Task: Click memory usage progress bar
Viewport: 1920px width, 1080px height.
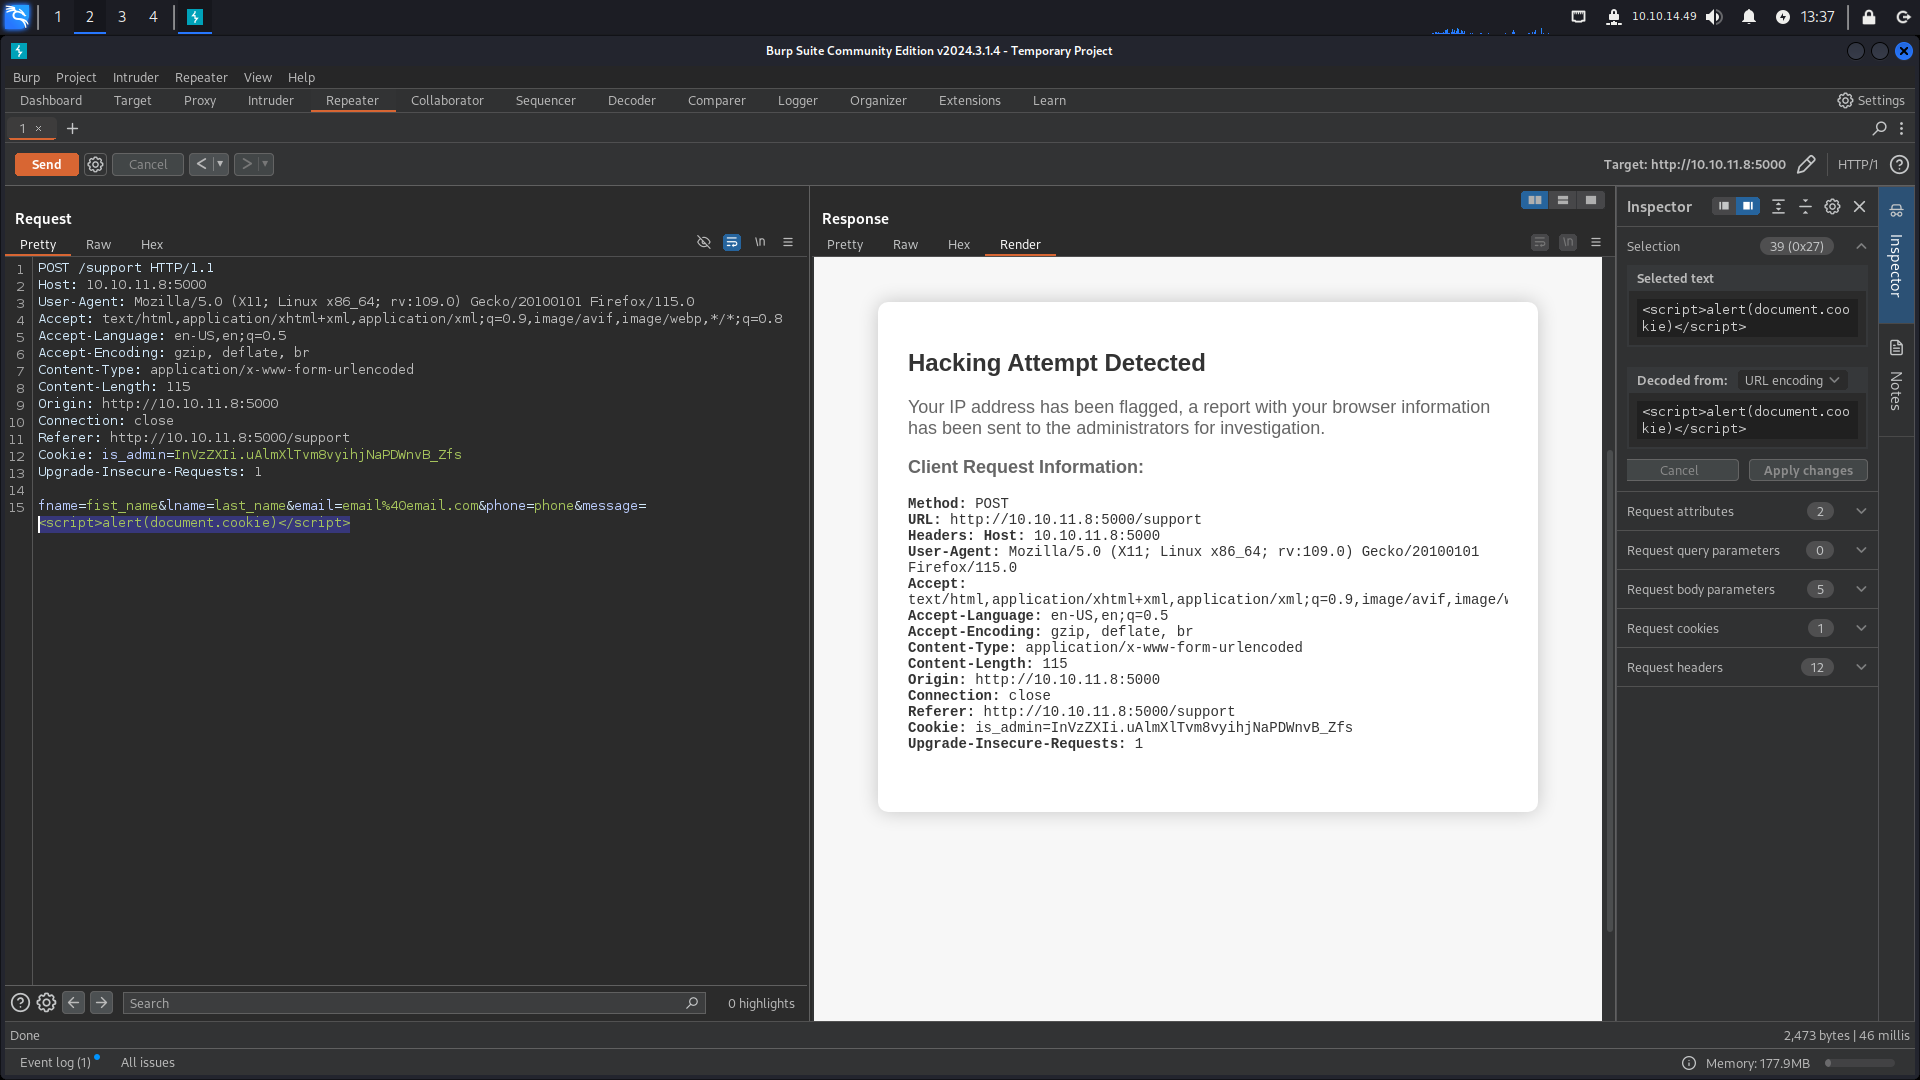Action: click(x=1860, y=1063)
